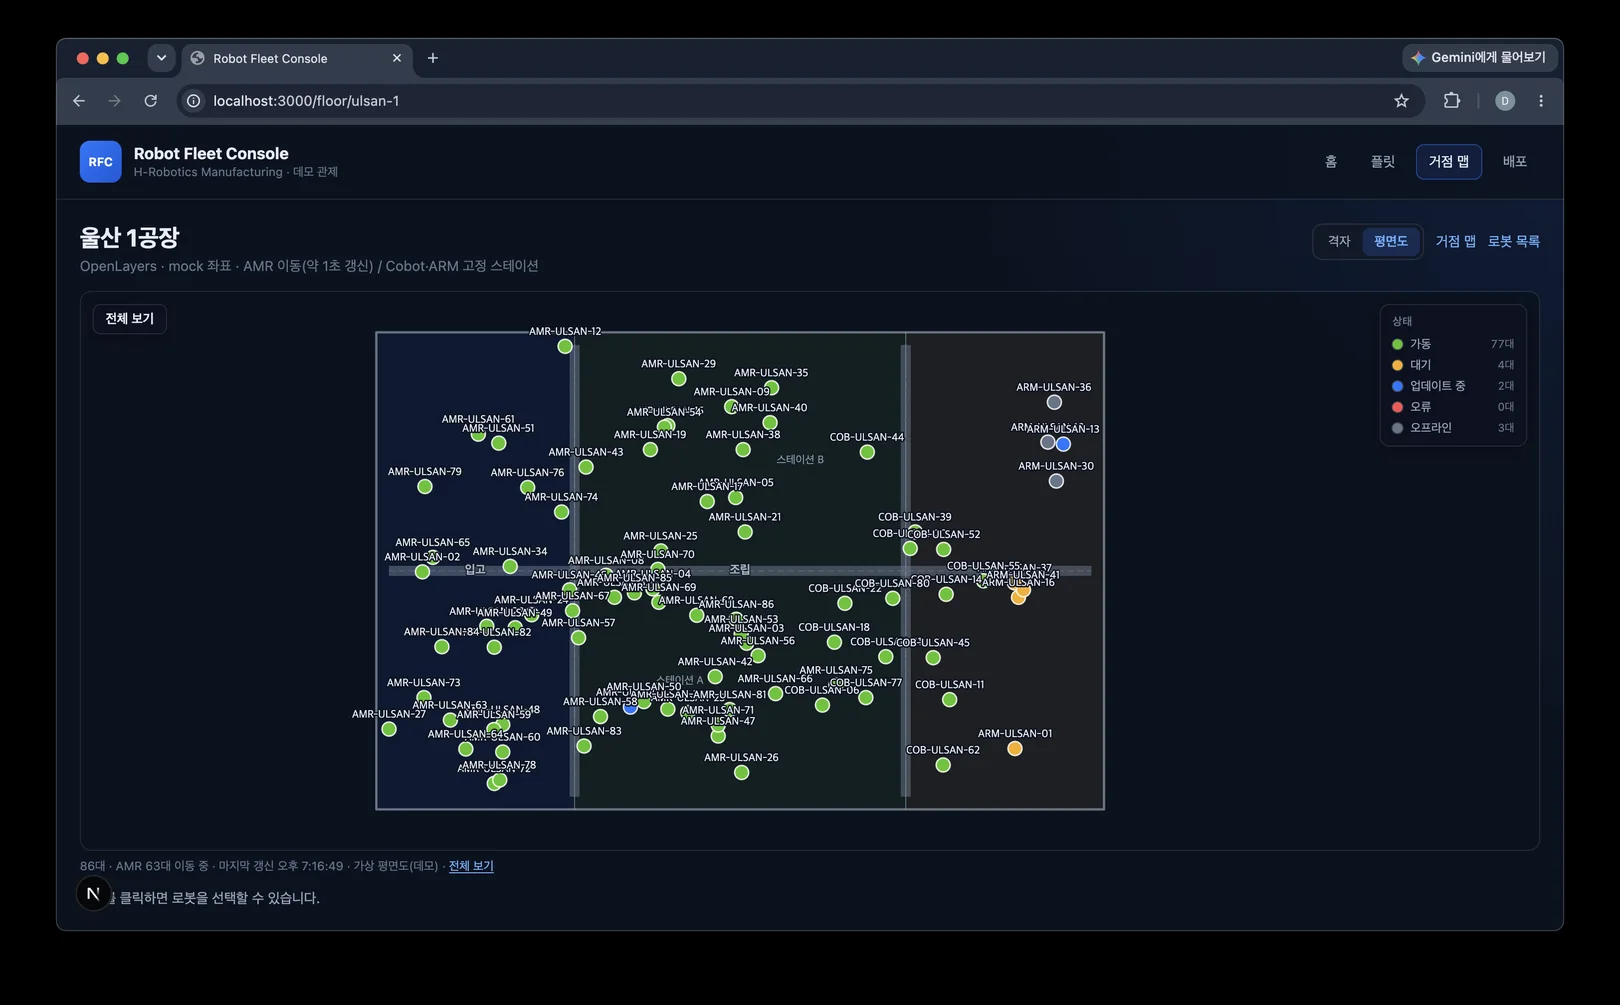Switch view to 평면도 mode
Screen dimensions: 1620x1005
coord(1390,241)
